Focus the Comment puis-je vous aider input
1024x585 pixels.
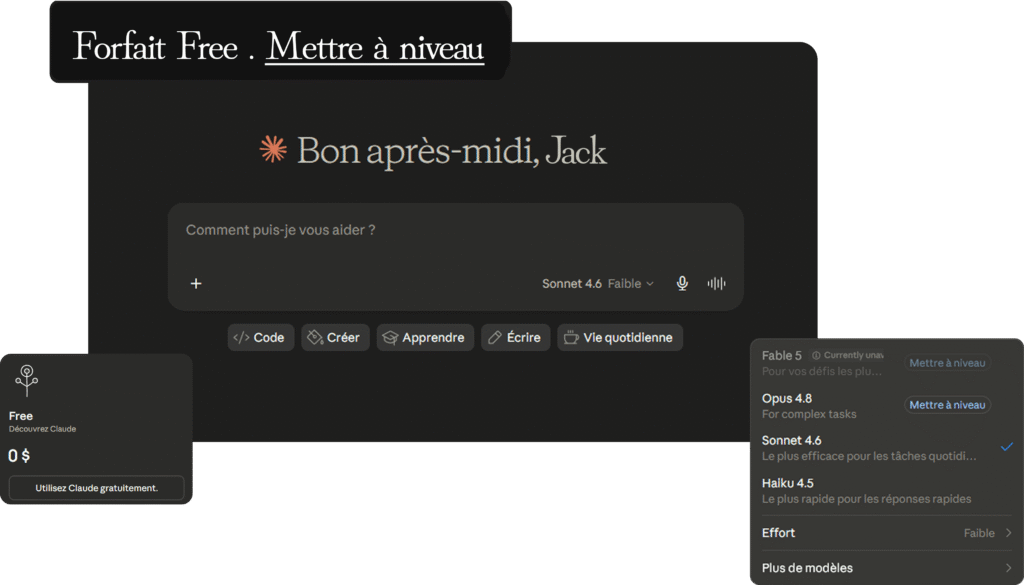(455, 230)
